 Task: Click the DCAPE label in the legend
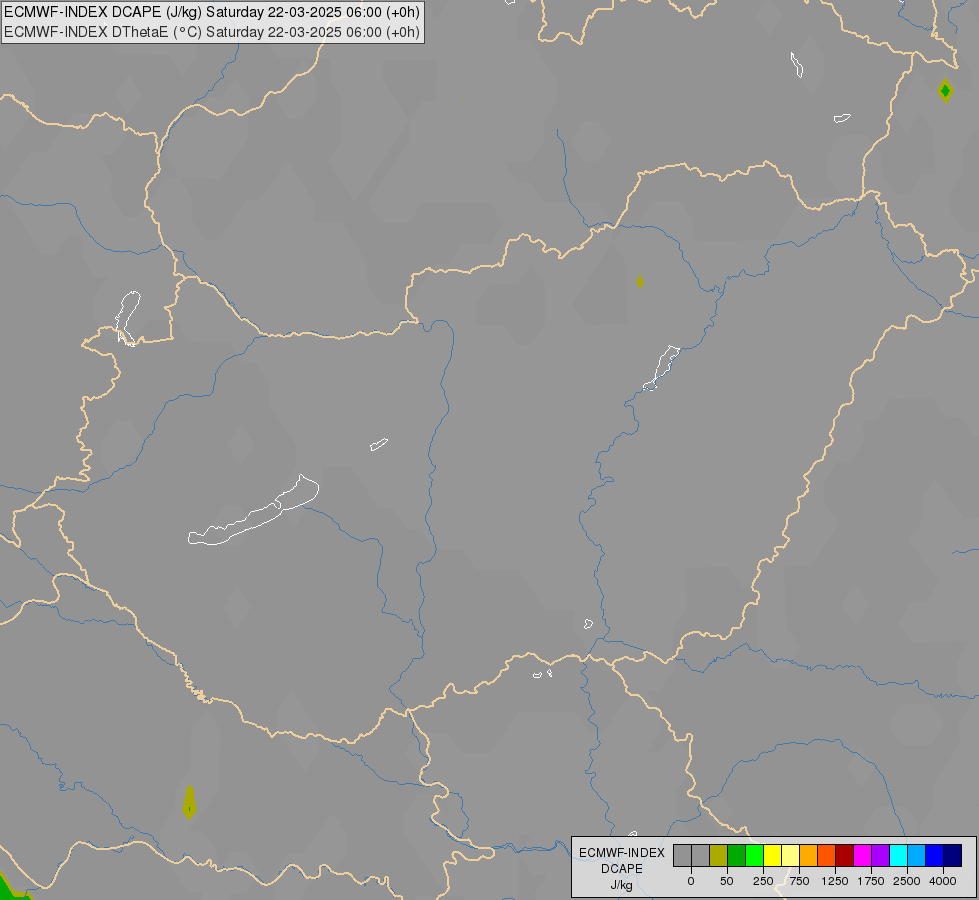tap(622, 869)
